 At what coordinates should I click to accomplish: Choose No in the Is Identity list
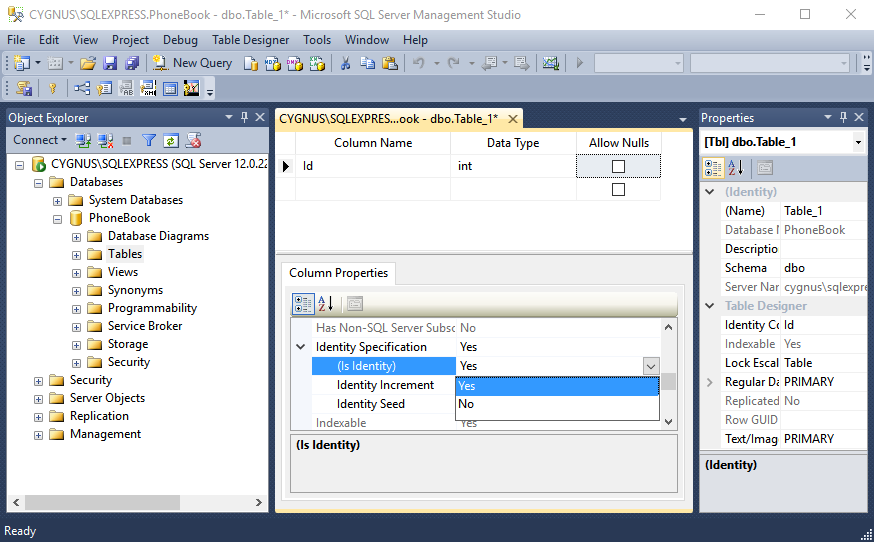click(557, 404)
